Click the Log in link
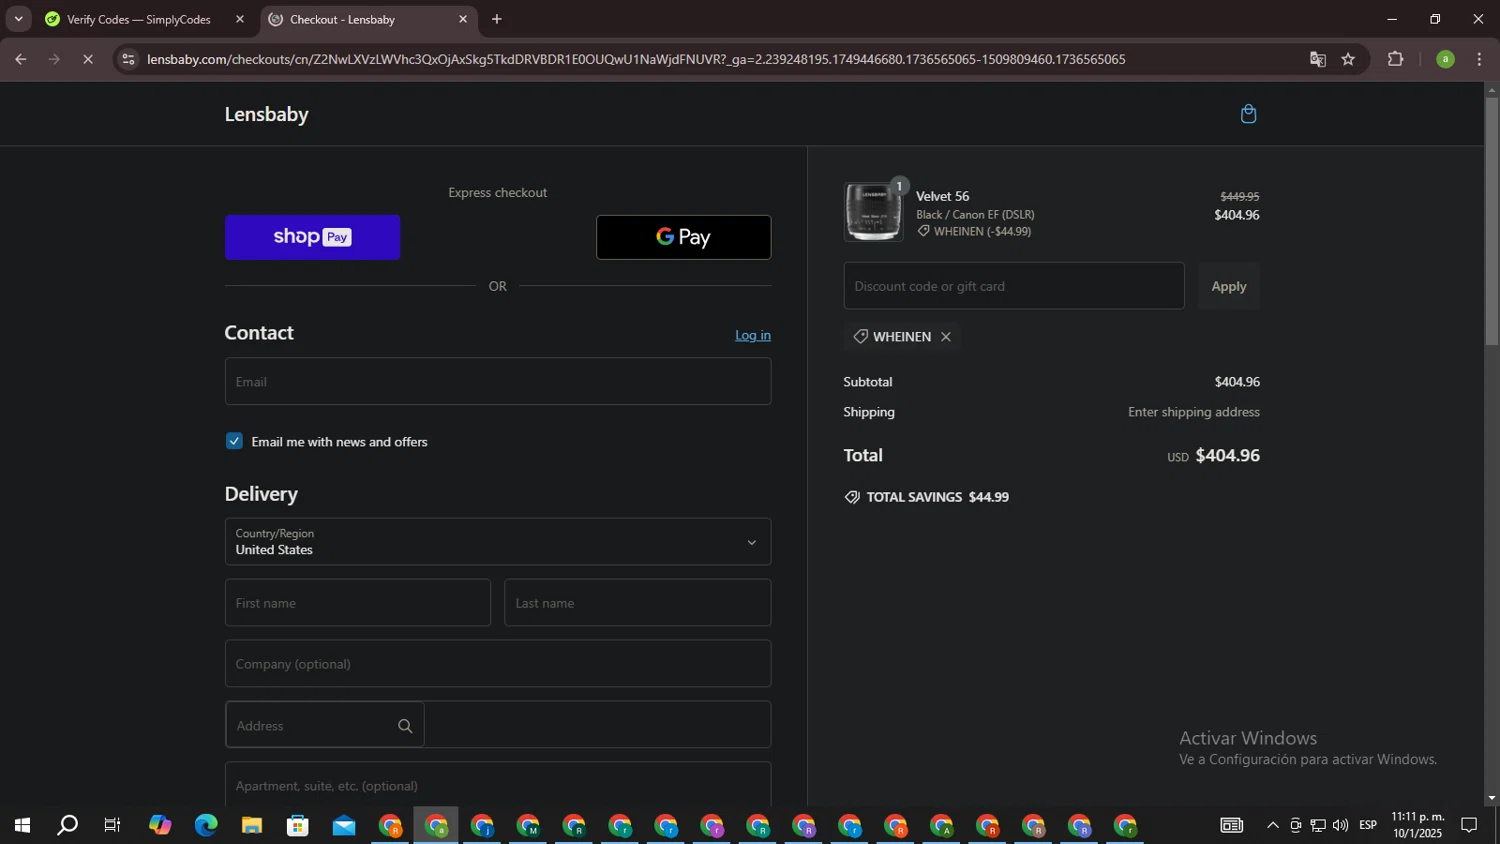Screen dimensions: 1500x844 pyautogui.click(x=753, y=335)
